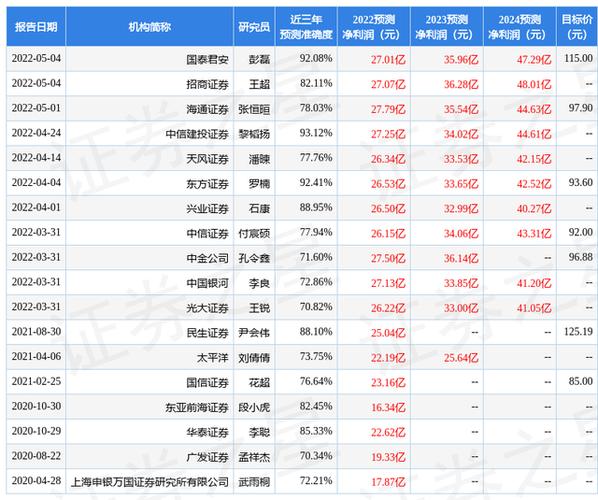Click researcher name 尹会伟
The image size is (598, 500).
254,333
